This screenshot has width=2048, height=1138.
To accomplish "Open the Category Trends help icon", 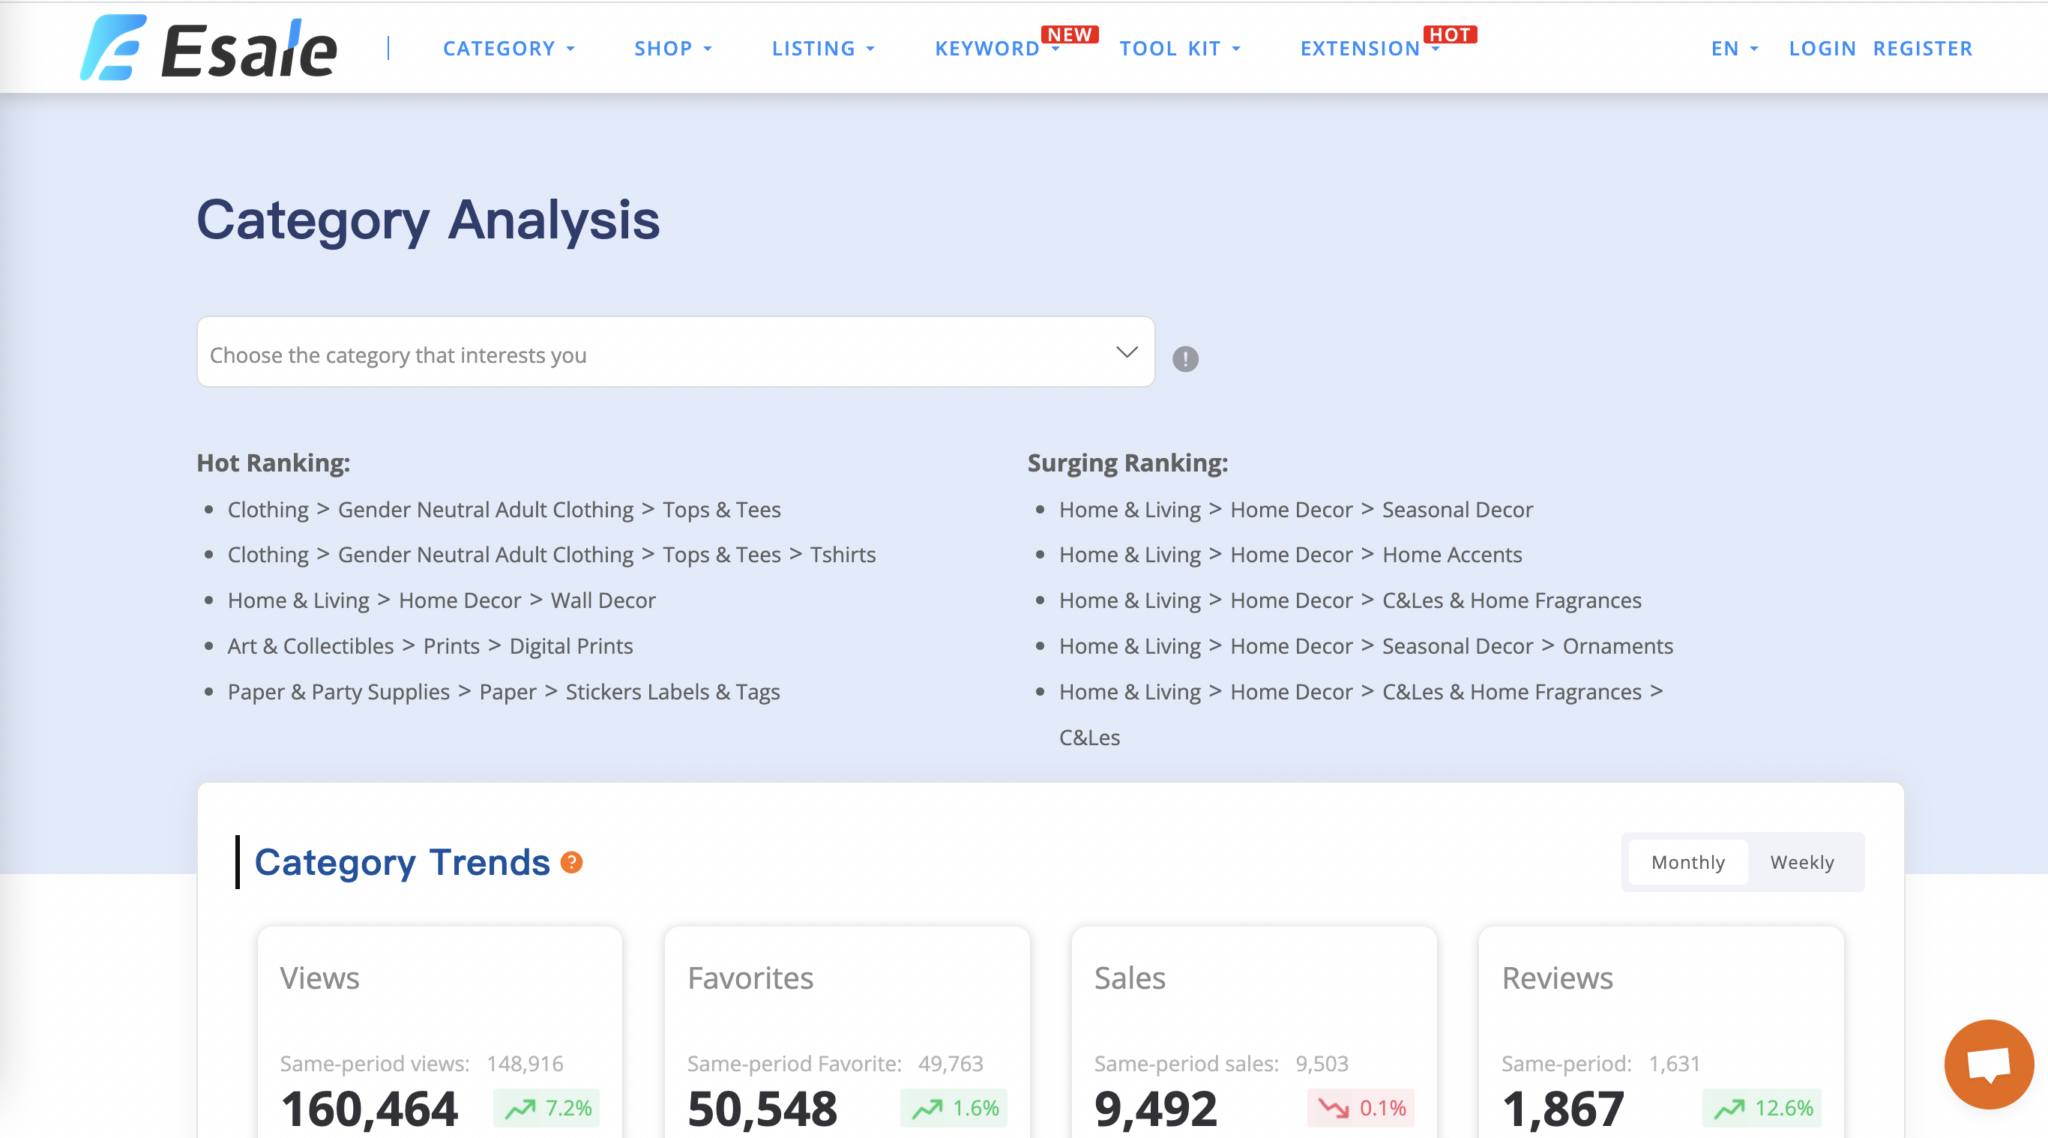I will [570, 862].
